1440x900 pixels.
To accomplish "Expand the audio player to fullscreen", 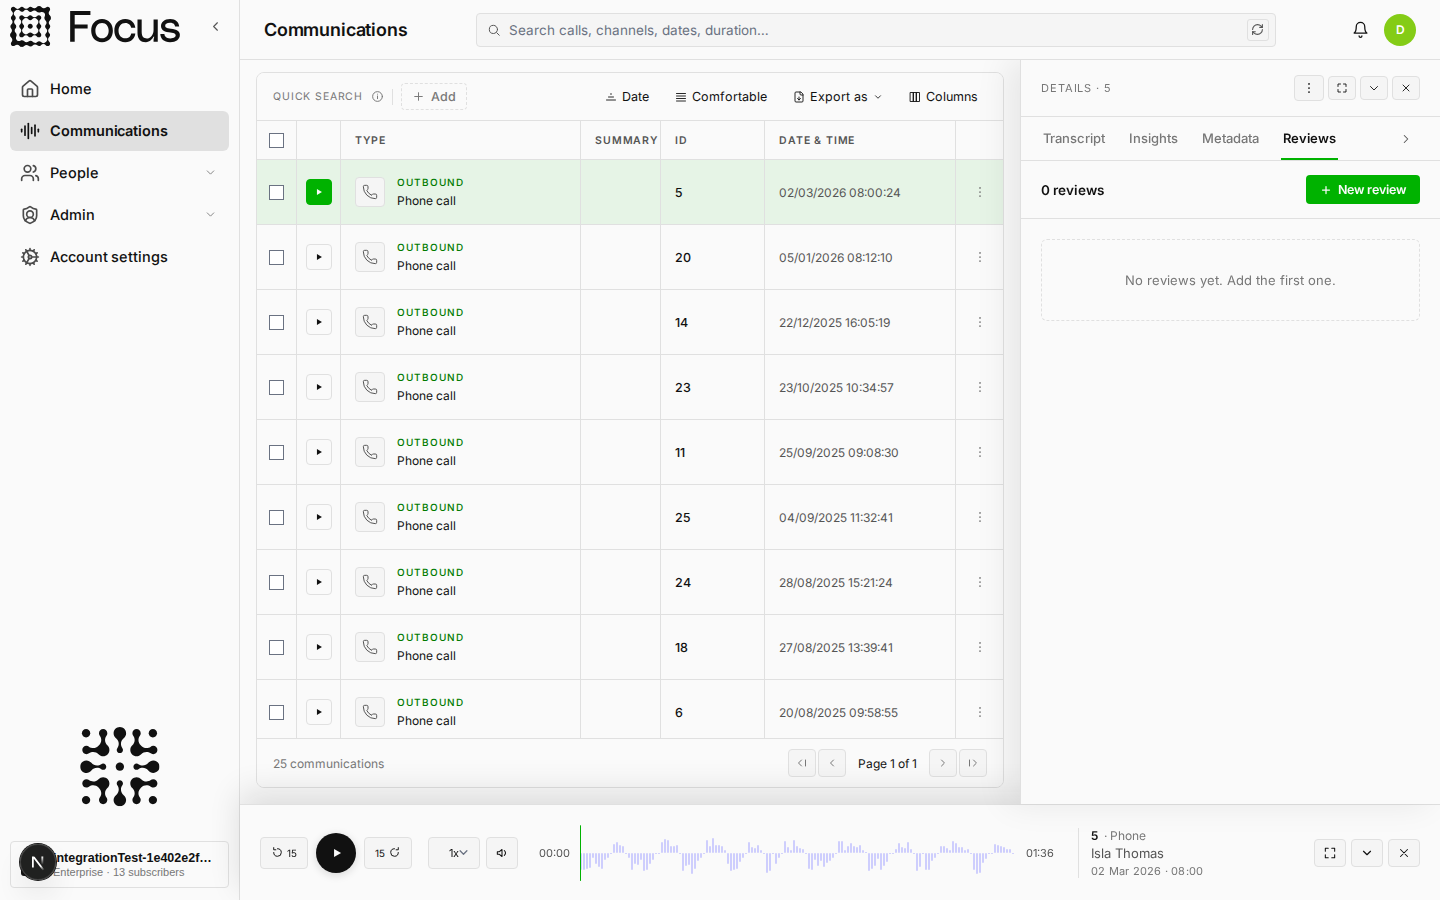I will pos(1330,853).
